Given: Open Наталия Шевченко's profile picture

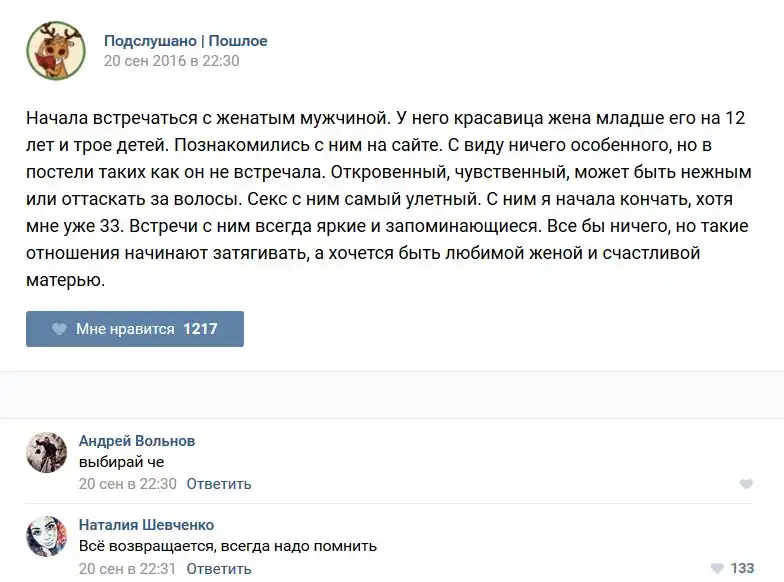Looking at the screenshot, I should pos(47,537).
